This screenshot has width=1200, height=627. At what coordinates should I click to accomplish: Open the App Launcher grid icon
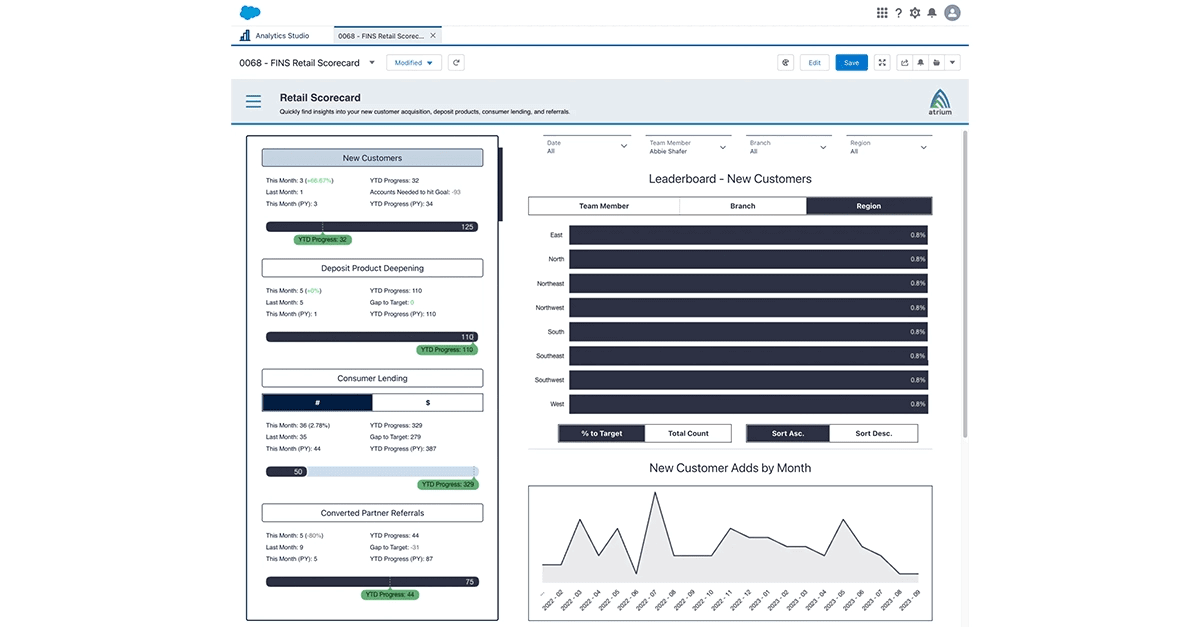coord(882,12)
